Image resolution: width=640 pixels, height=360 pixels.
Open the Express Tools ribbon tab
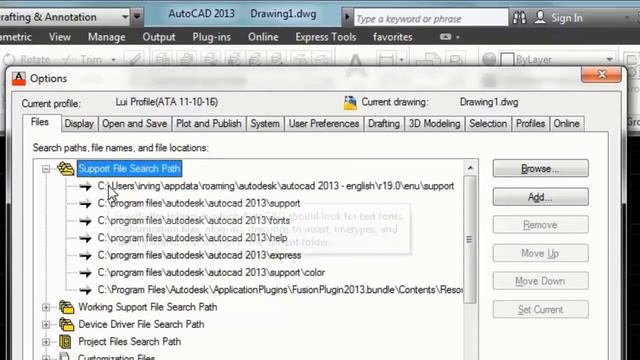pos(326,37)
